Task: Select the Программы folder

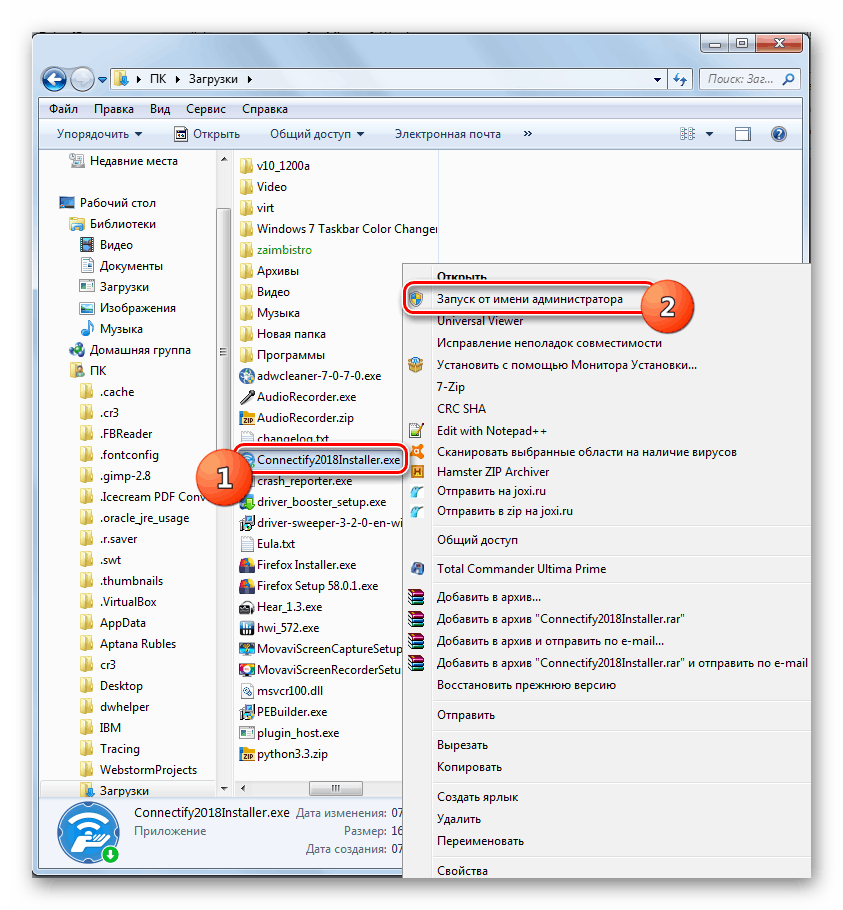Action: [x=291, y=355]
